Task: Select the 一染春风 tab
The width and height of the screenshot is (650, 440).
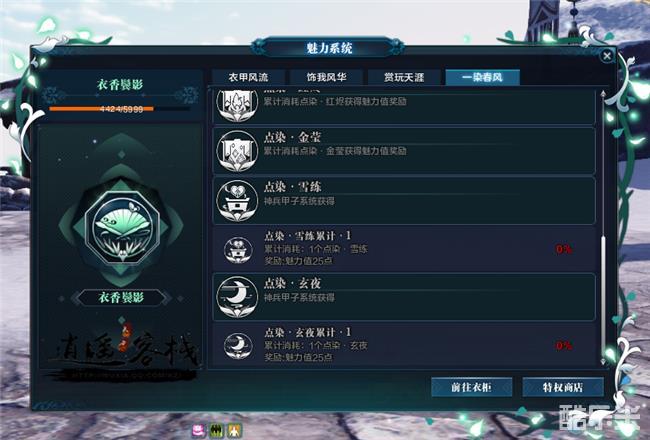Action: (x=483, y=78)
